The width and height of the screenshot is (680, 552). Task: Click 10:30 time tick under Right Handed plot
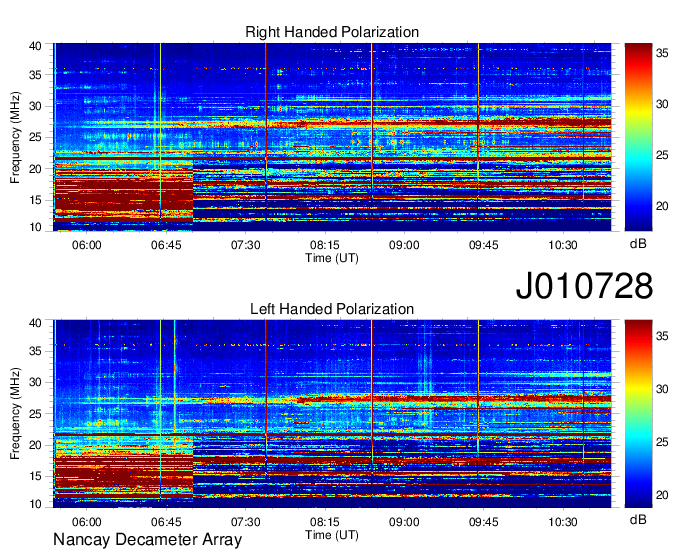563,245
